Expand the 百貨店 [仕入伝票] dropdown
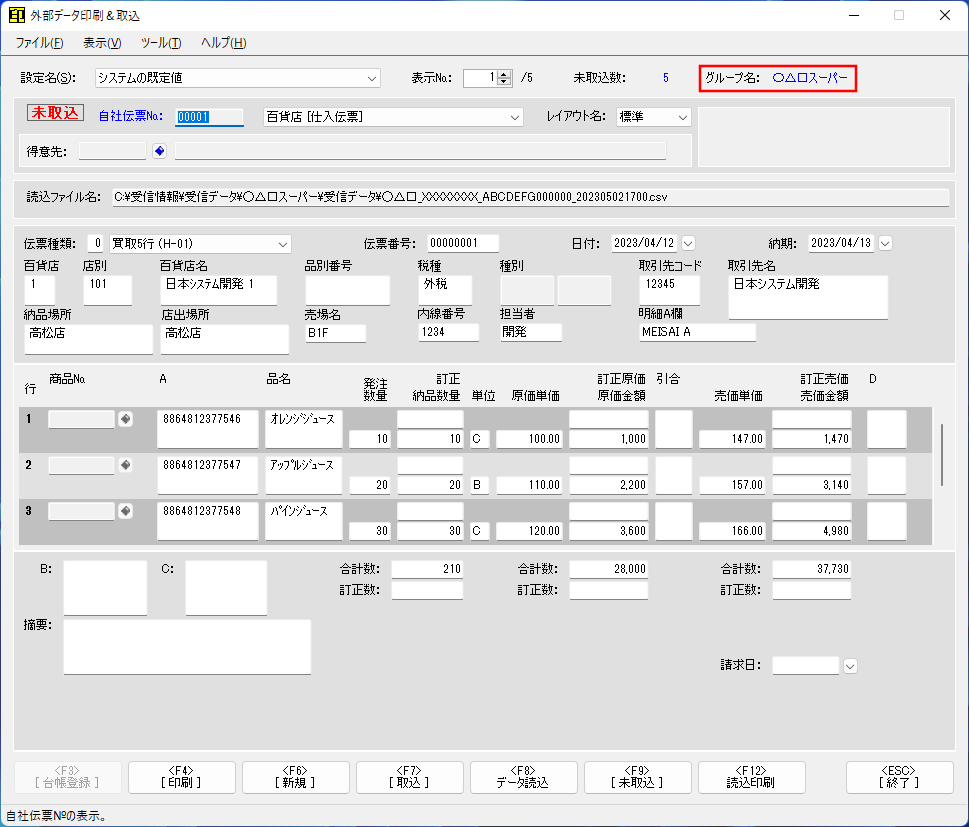This screenshot has width=969, height=827. pyautogui.click(x=514, y=117)
